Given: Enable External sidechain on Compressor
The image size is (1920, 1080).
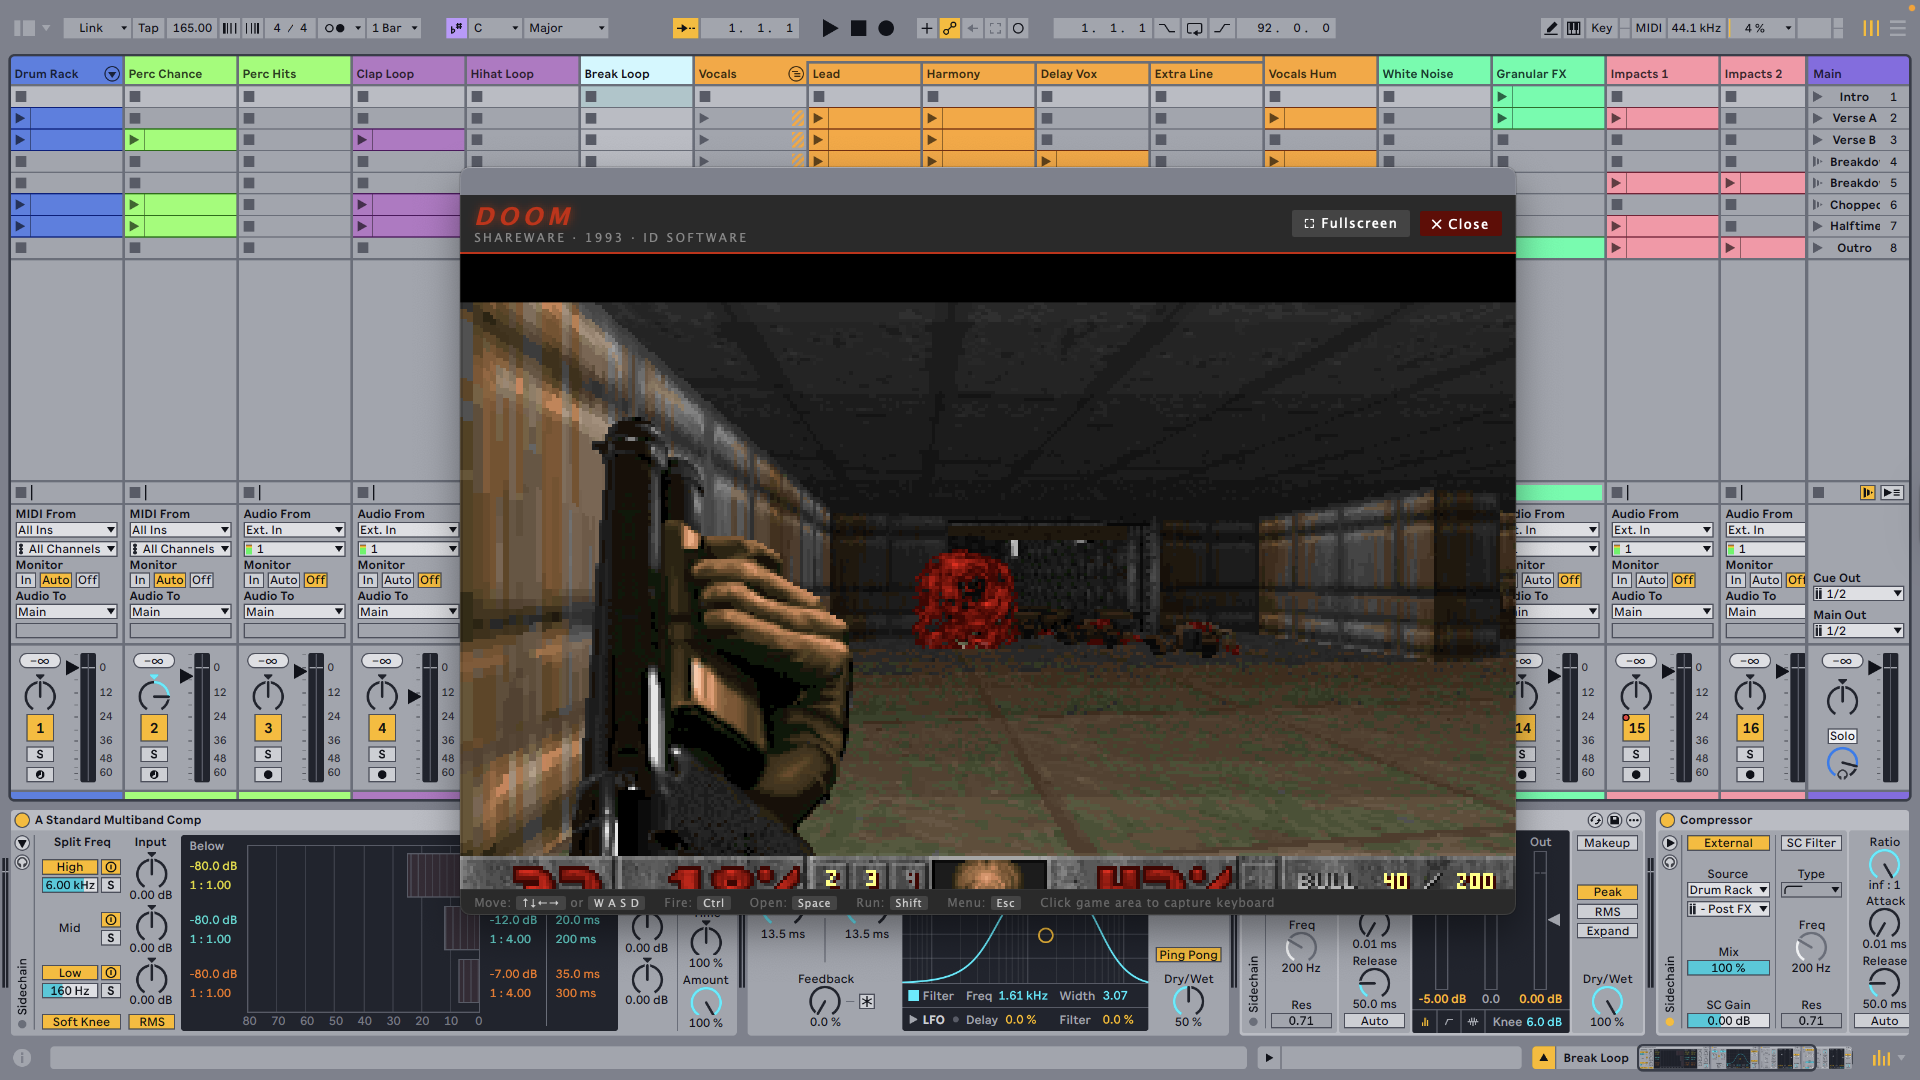Looking at the screenshot, I should [1728, 843].
